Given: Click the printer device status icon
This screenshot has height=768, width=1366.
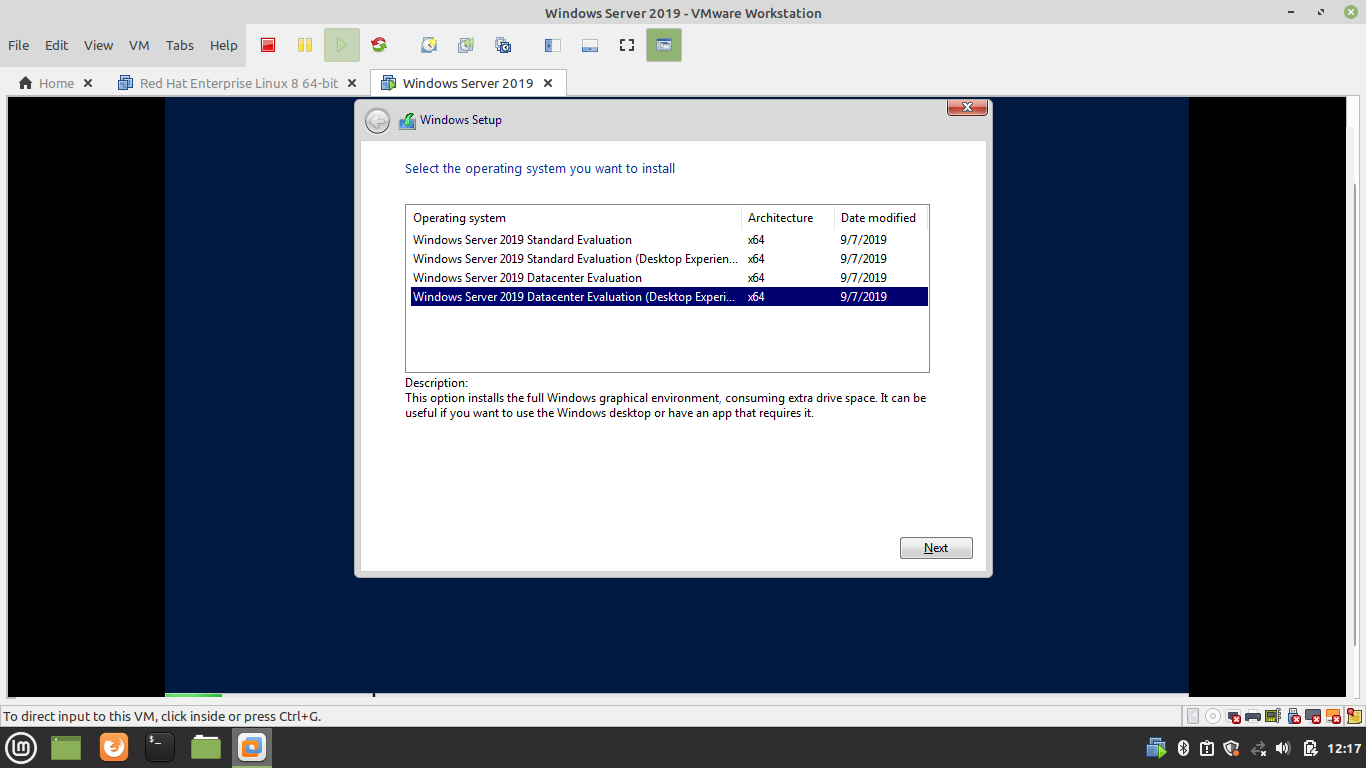Looking at the screenshot, I should click(1253, 716).
